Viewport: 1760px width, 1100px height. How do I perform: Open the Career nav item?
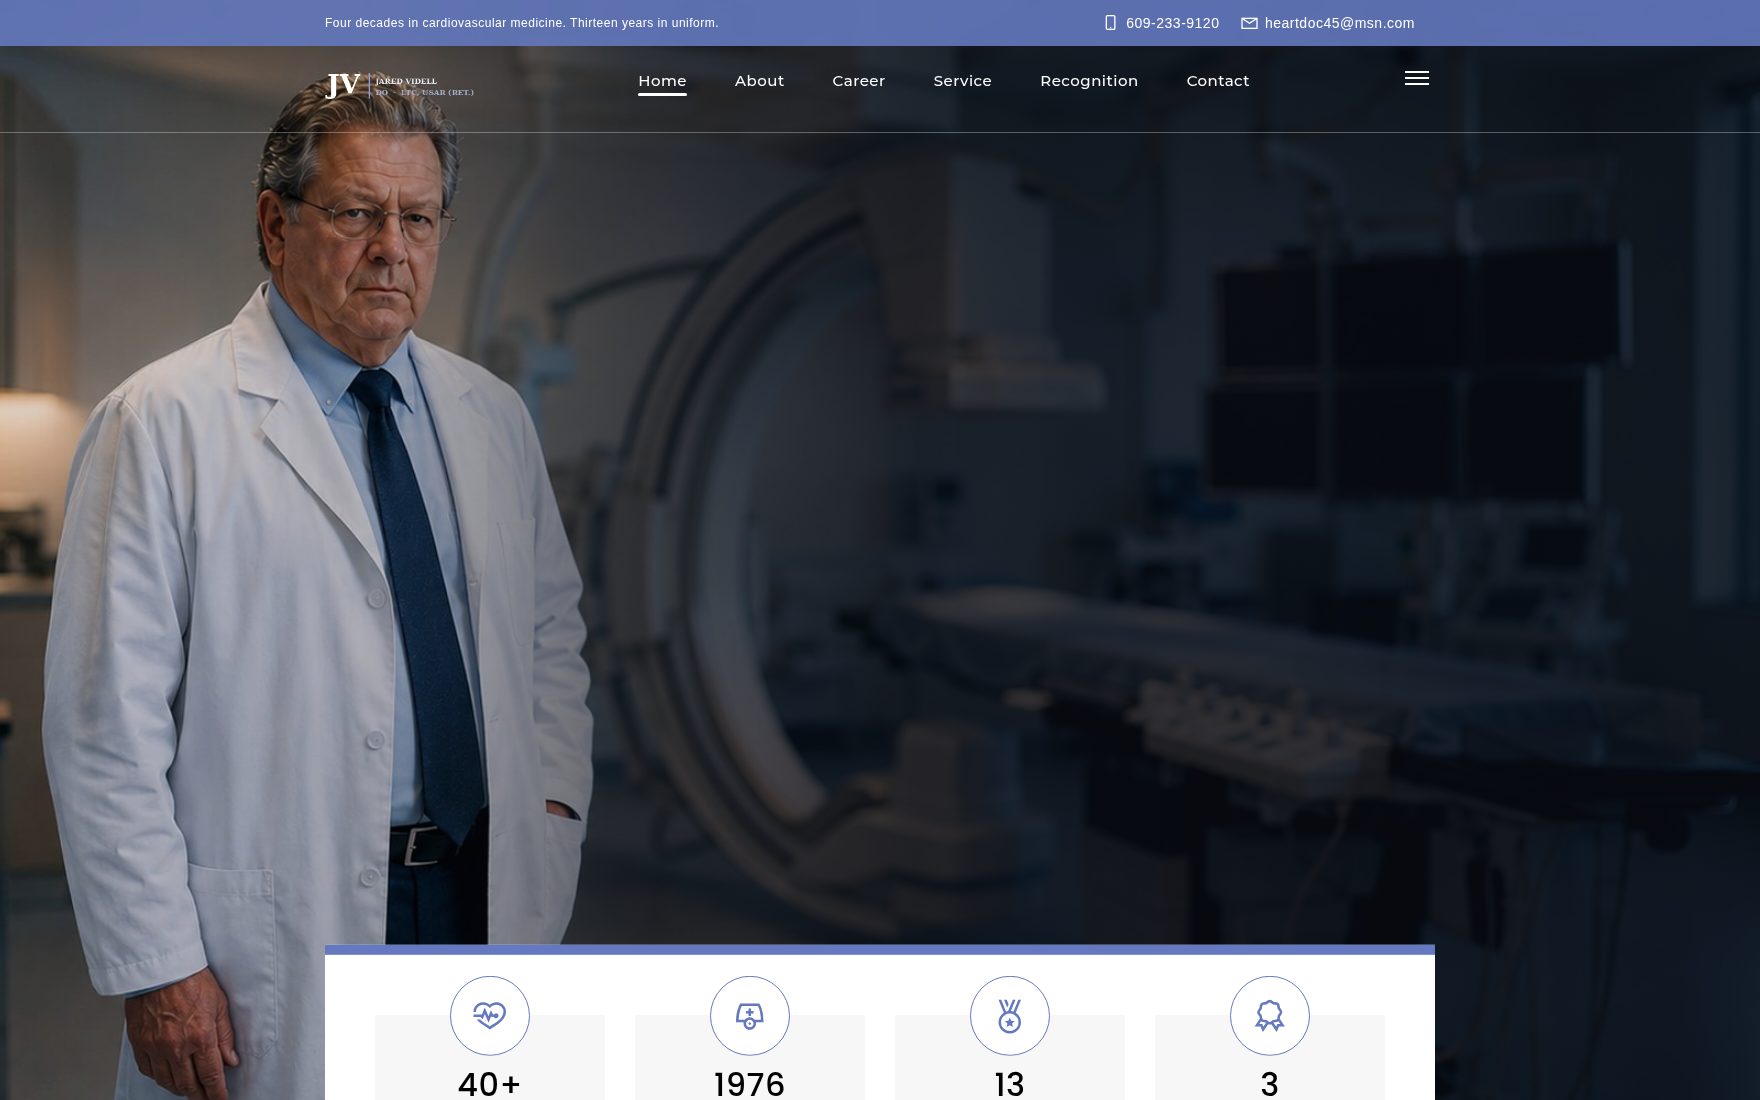858,81
